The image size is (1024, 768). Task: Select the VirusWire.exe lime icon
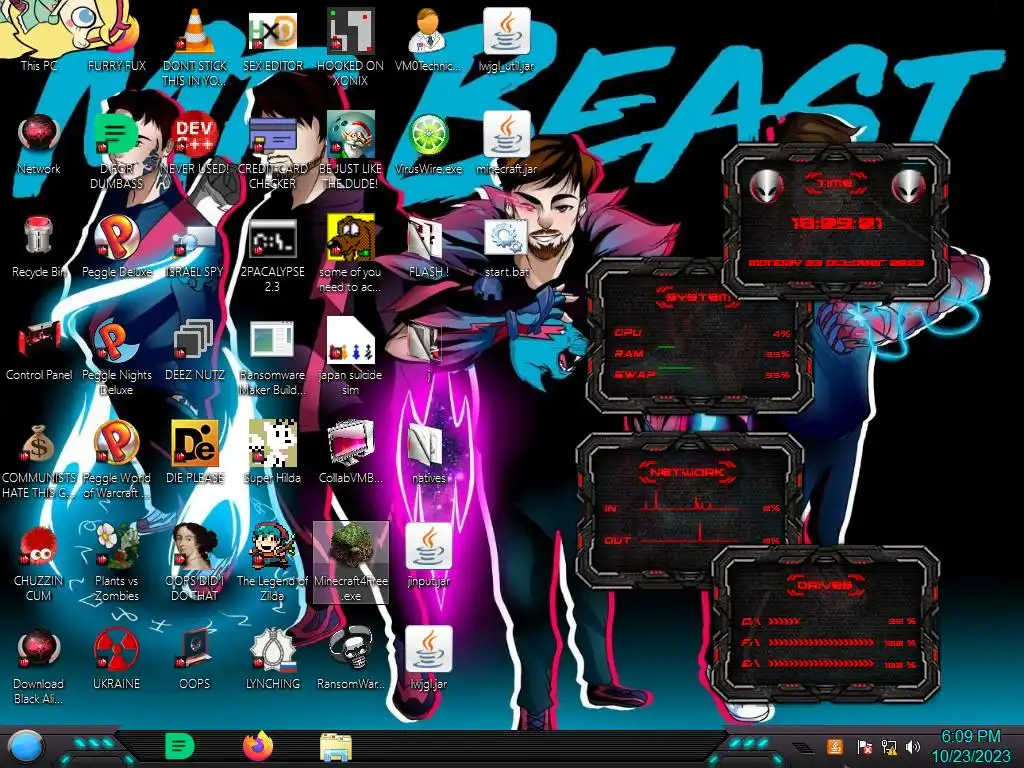tap(428, 145)
